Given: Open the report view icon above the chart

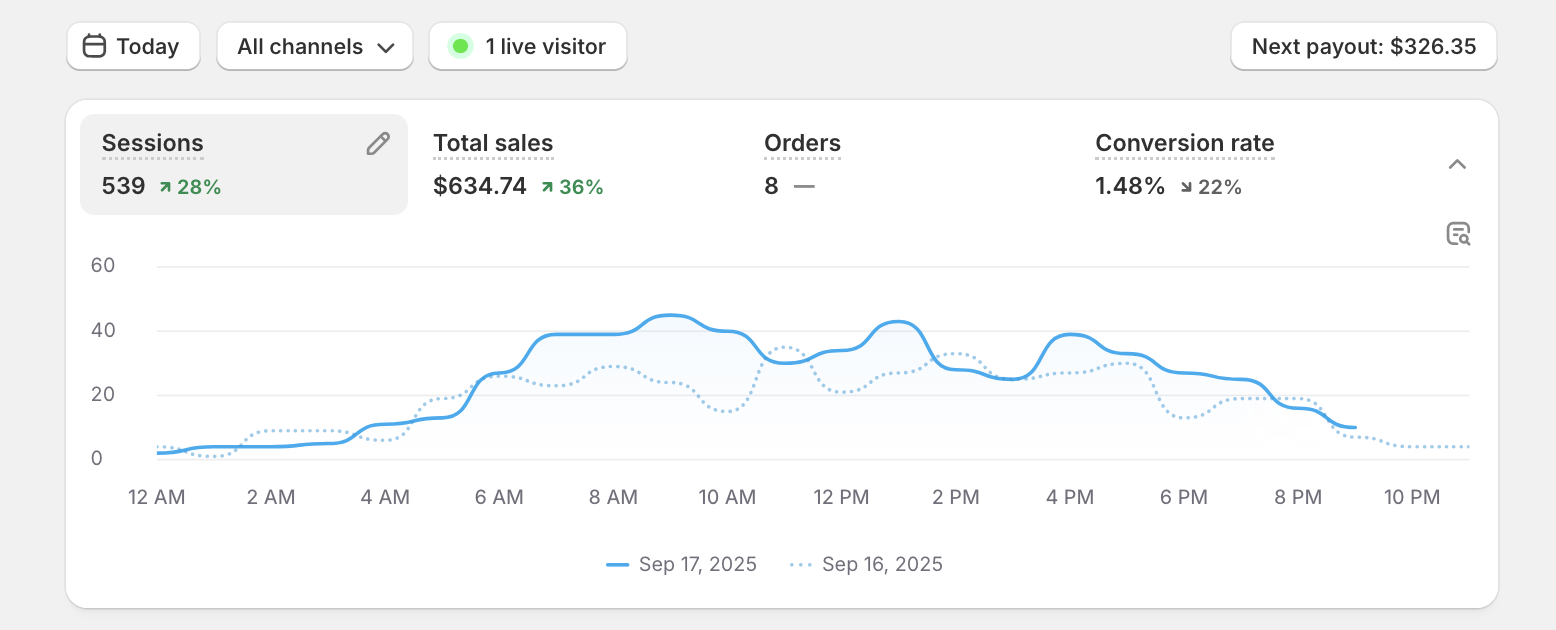Looking at the screenshot, I should [1458, 234].
